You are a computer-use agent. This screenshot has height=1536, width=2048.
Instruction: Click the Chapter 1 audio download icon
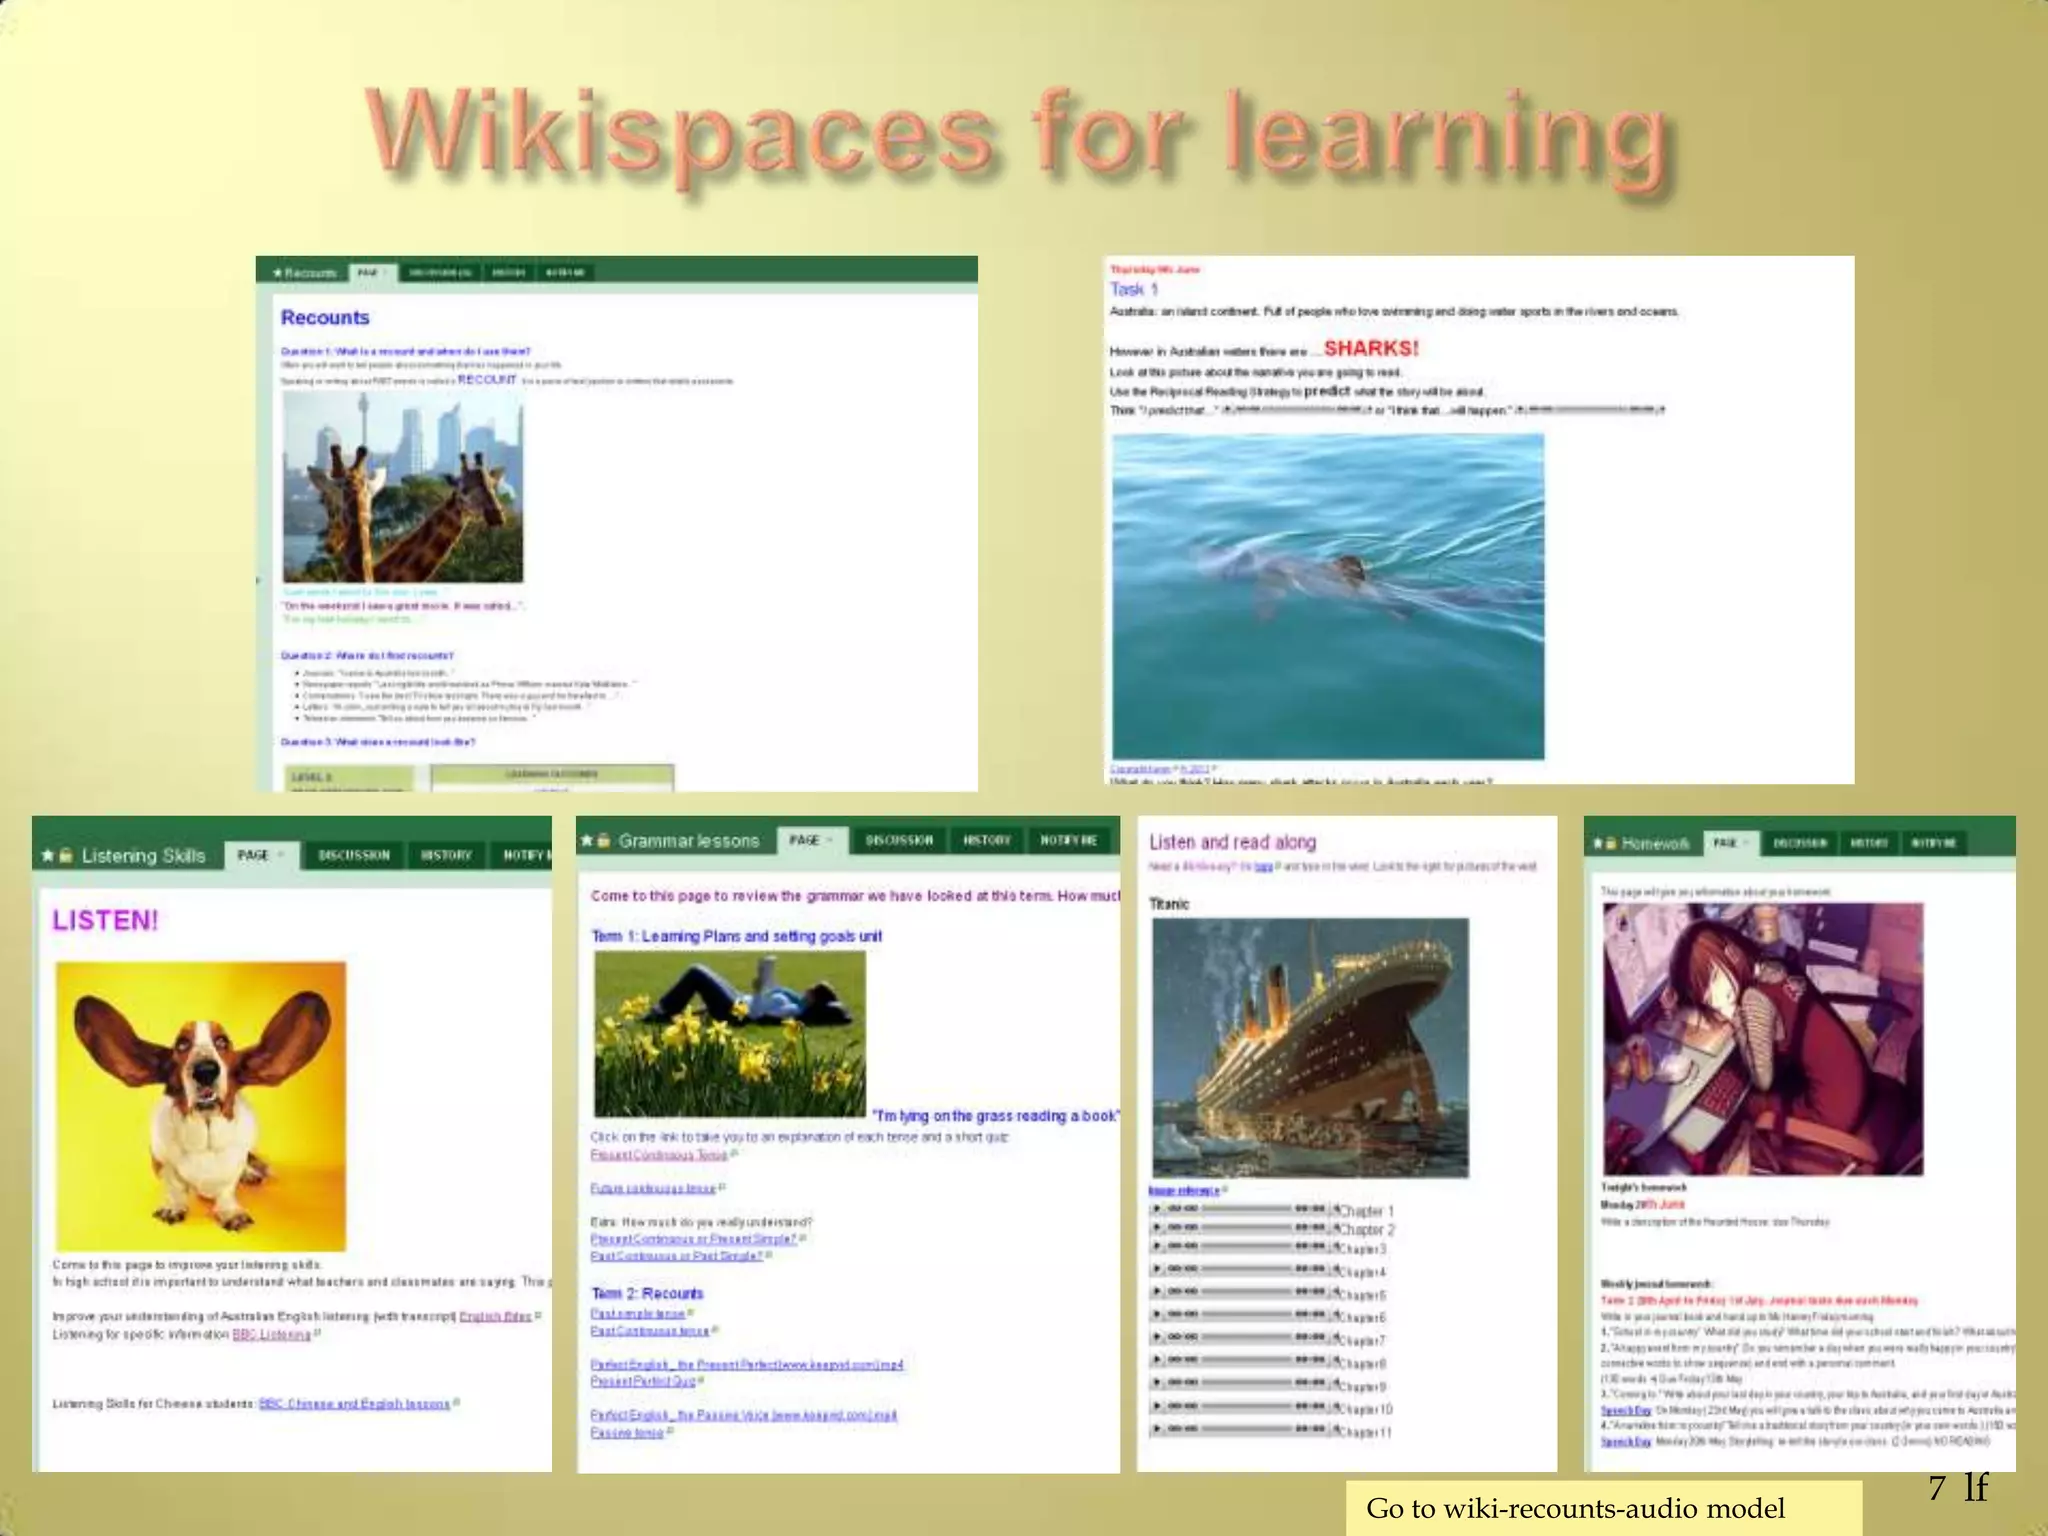click(x=1335, y=1209)
